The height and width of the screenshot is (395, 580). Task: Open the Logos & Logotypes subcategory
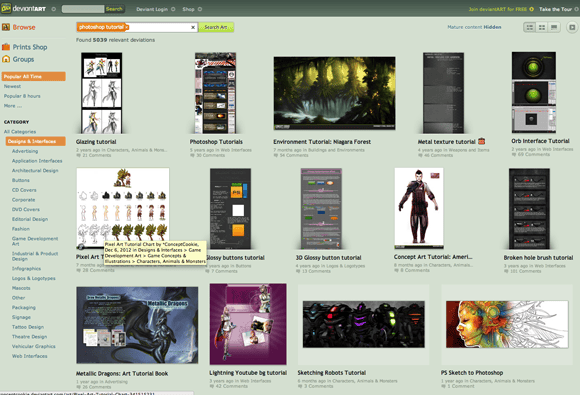[34, 278]
